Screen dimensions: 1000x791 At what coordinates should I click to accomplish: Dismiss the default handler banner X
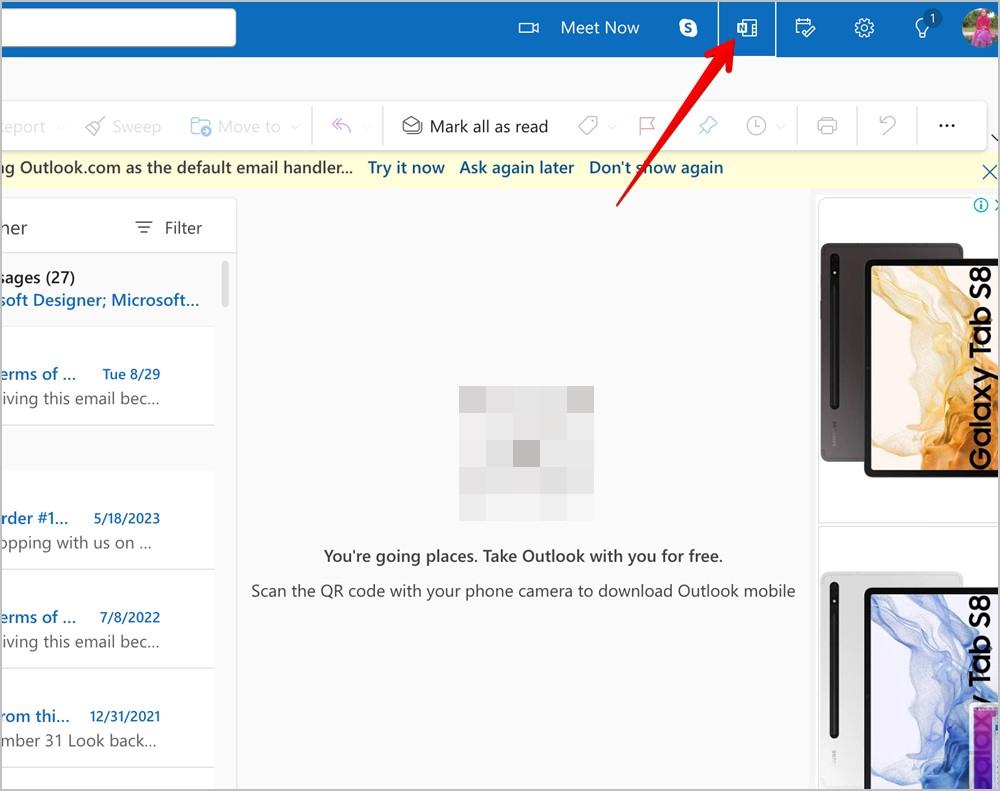(989, 172)
